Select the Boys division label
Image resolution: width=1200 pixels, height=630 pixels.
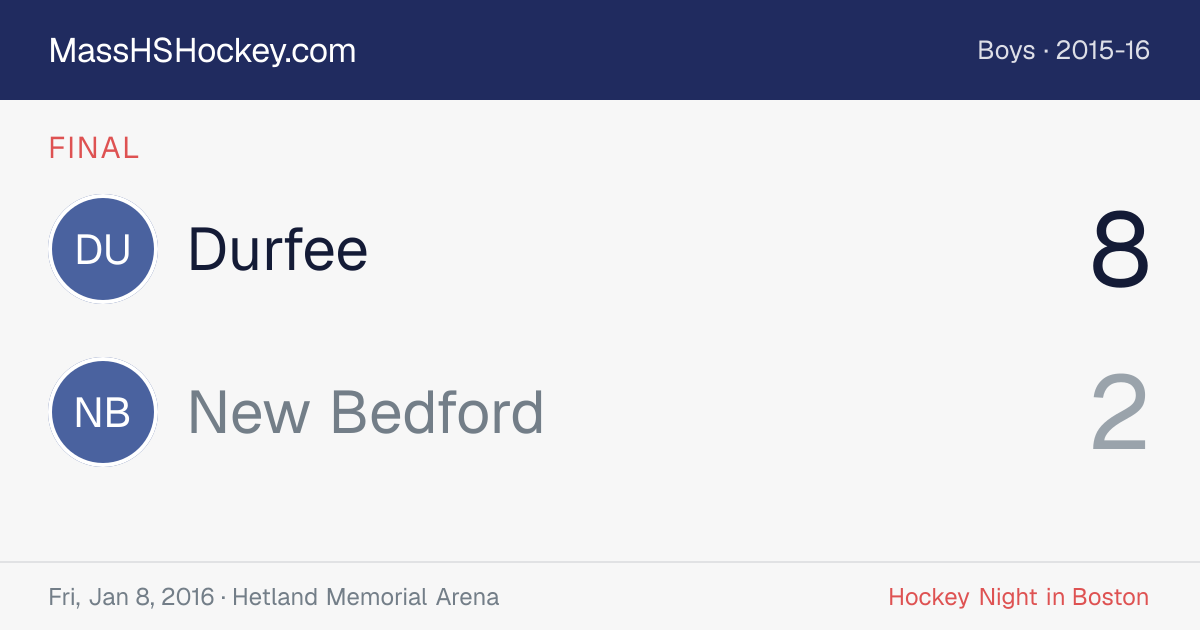point(1006,50)
